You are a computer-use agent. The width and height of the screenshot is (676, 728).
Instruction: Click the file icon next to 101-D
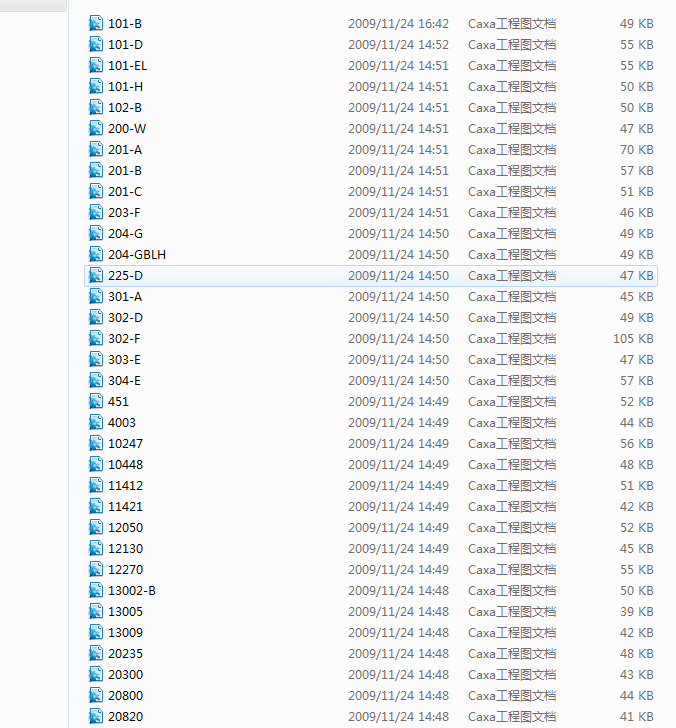tap(96, 44)
